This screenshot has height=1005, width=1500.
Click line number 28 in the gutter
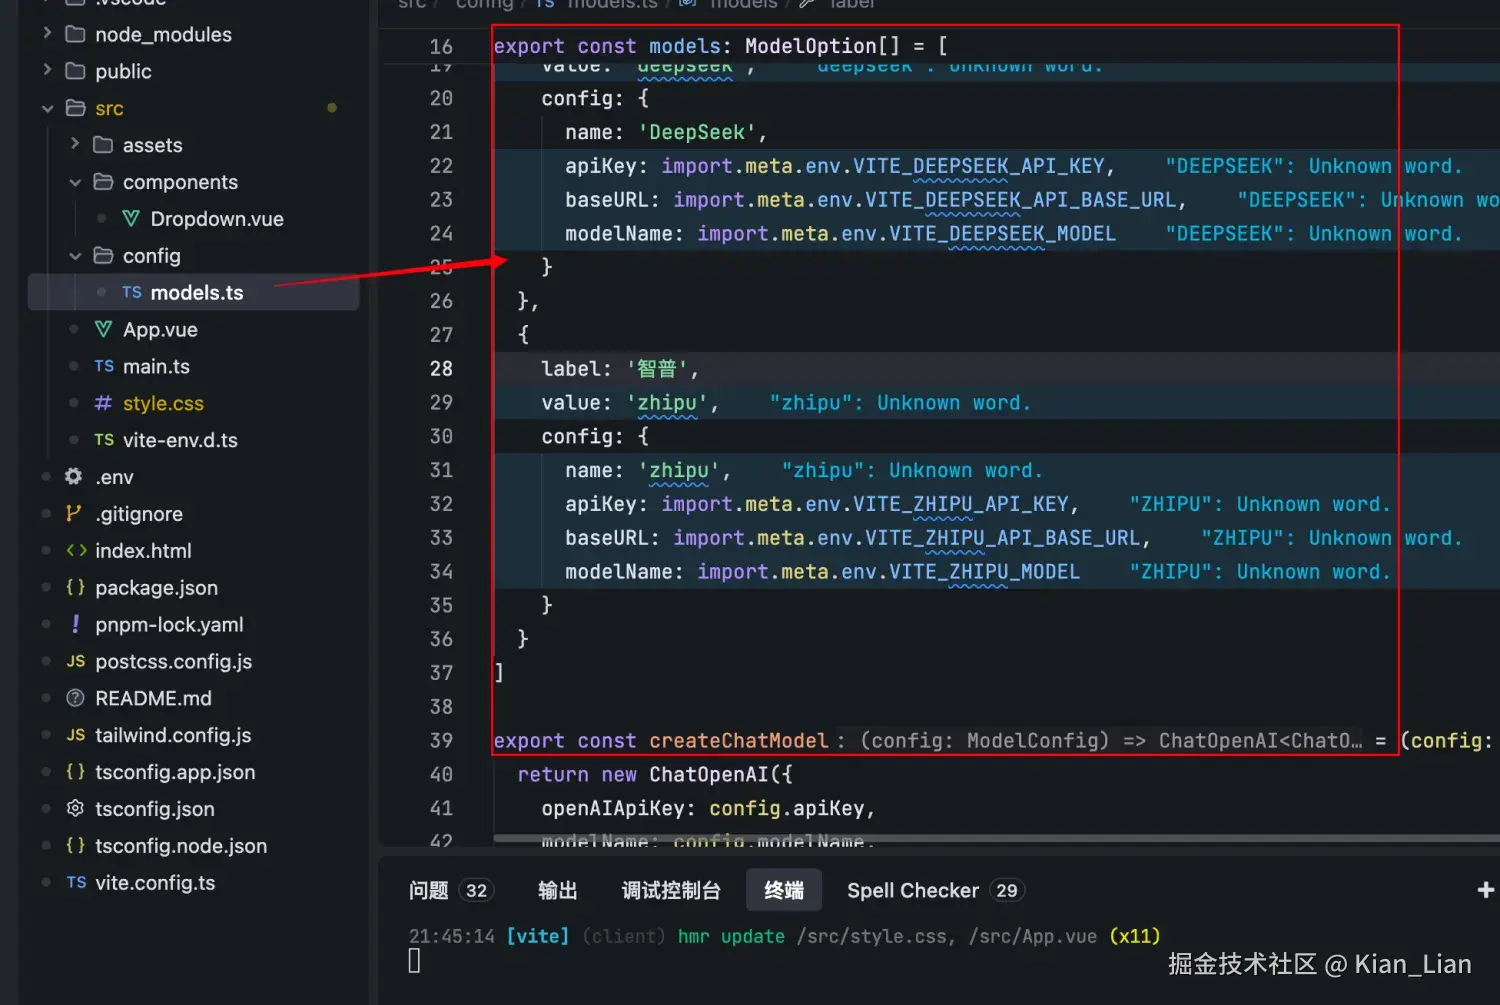pos(441,369)
